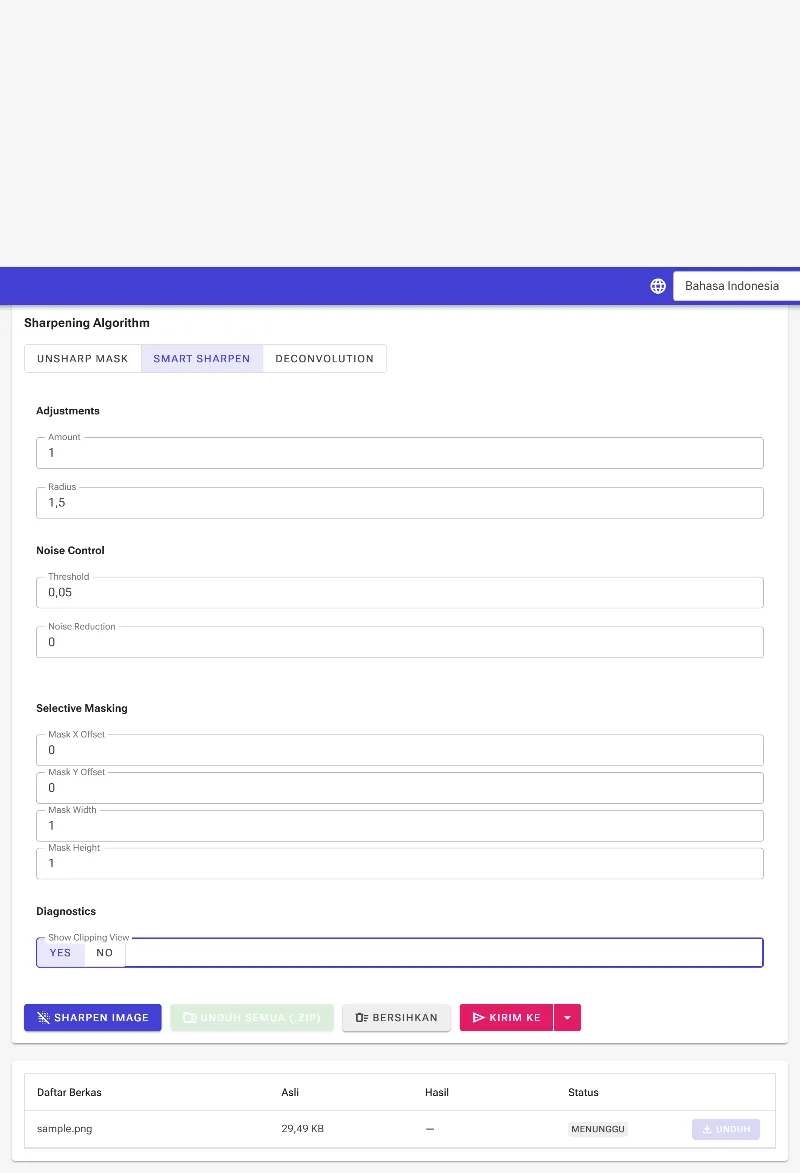The image size is (800, 1173).
Task: Click the Noise Reduction input field
Action: [400, 642]
